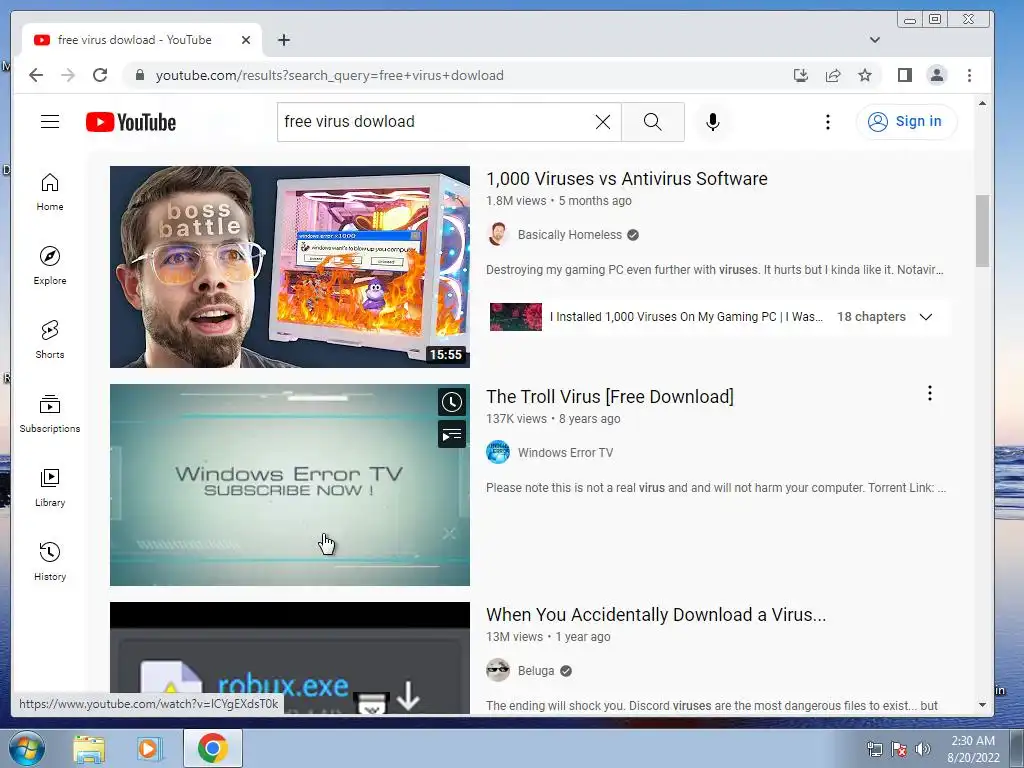1024x768 pixels.
Task: Click 'I Installed 1,000 Viruses On My Gaming PC' chapter text
Action: 686,317
